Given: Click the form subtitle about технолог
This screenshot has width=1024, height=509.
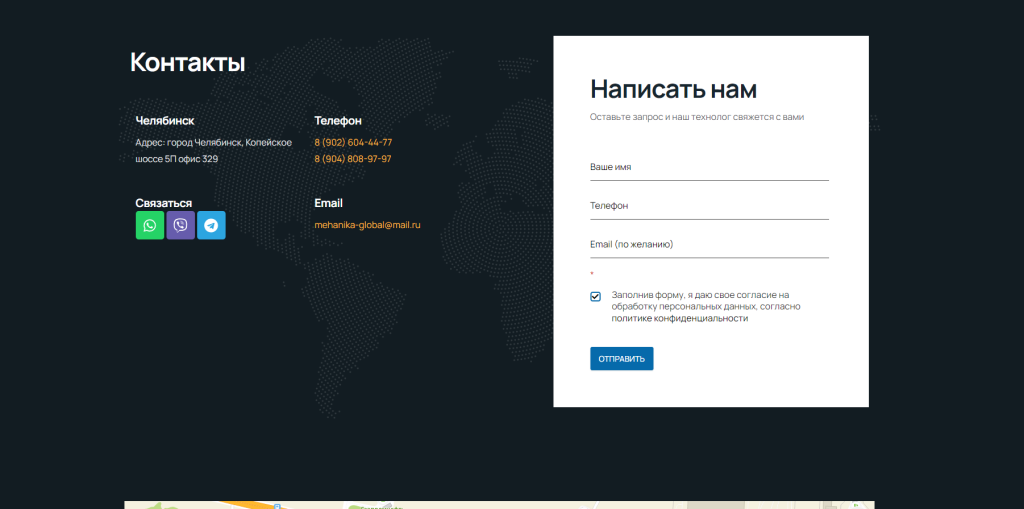Looking at the screenshot, I should tap(697, 117).
